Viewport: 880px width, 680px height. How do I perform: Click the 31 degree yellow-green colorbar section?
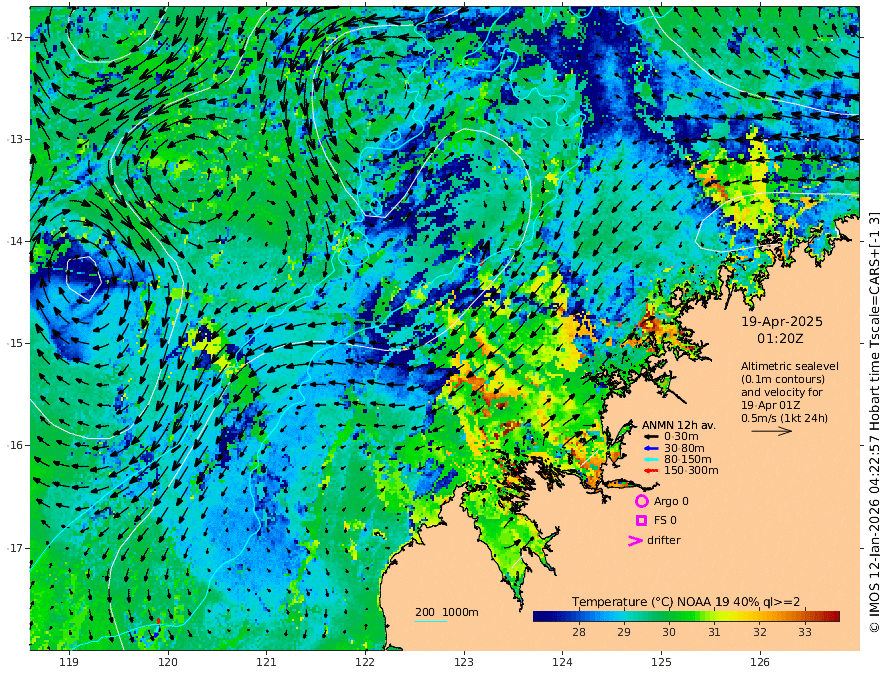pyautogui.click(x=714, y=617)
